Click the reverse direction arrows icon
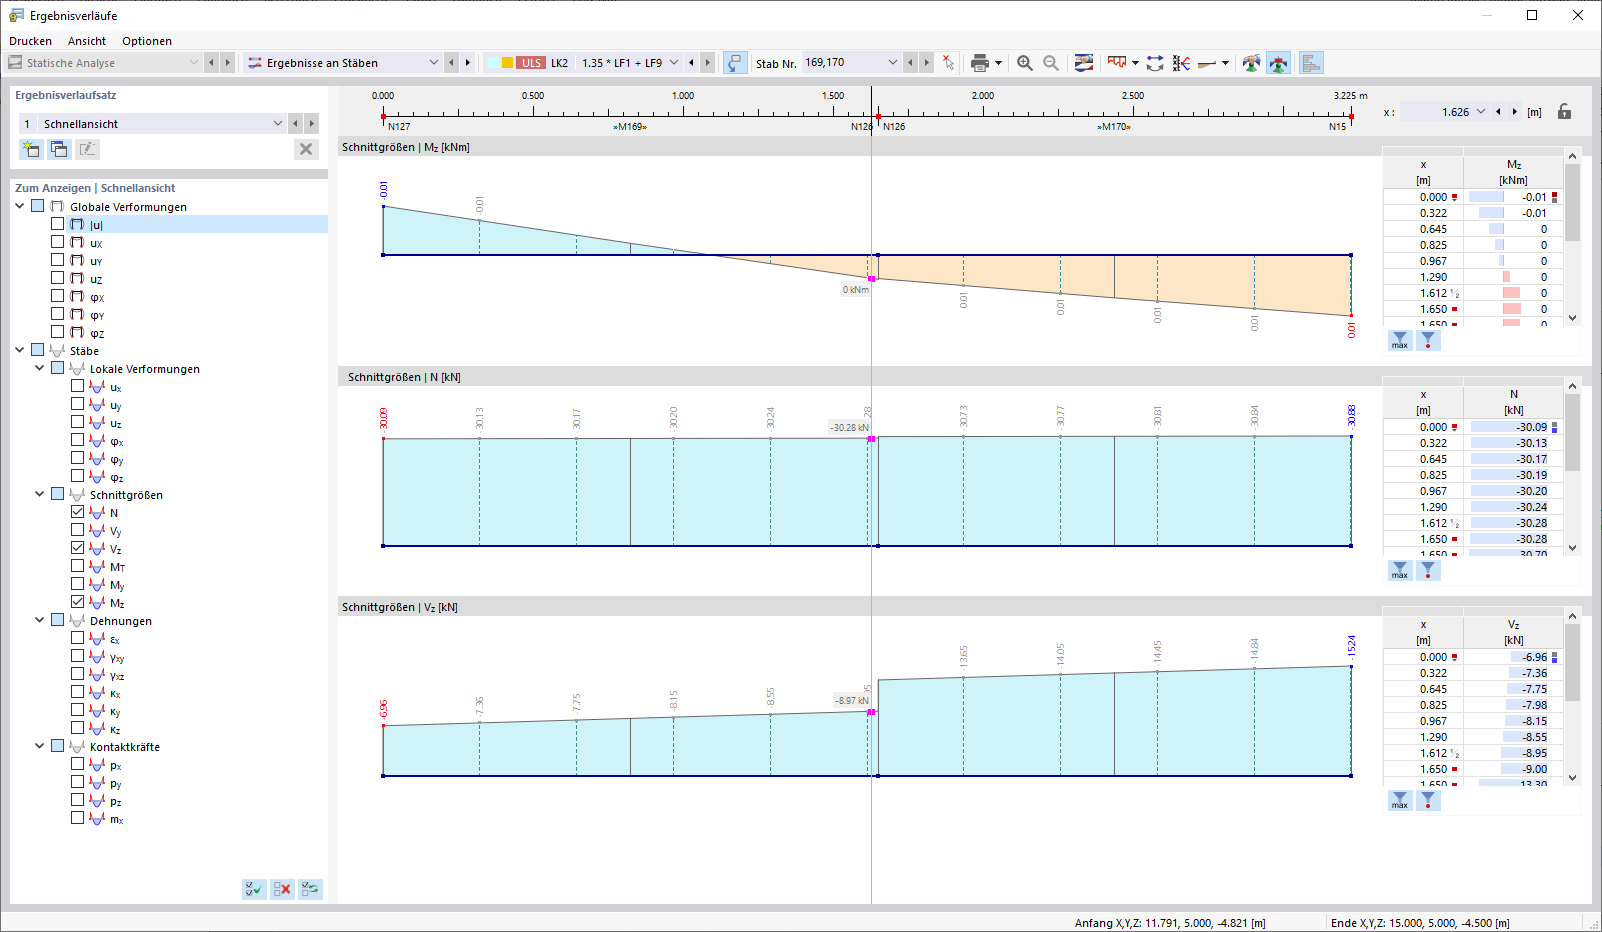The height and width of the screenshot is (932, 1602). 1155,63
